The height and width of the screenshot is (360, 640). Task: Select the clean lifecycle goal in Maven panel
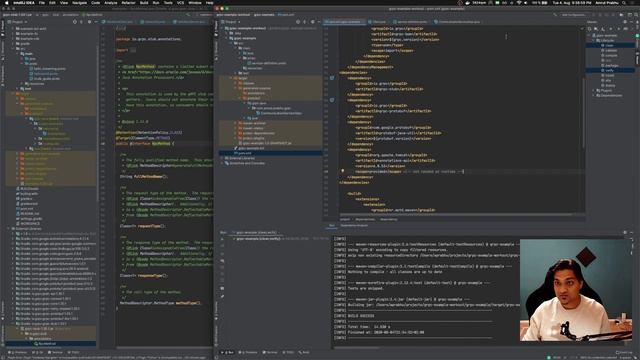[610, 45]
